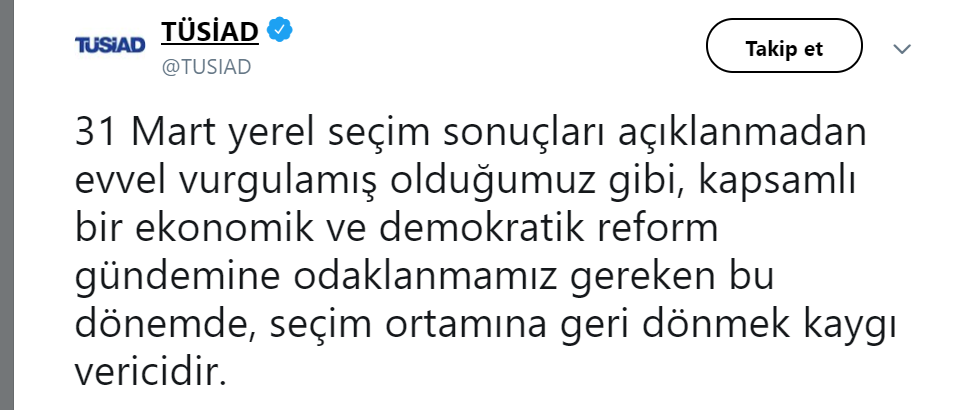Follow the account with Takip et
The image size is (963, 410).
pyautogui.click(x=784, y=48)
